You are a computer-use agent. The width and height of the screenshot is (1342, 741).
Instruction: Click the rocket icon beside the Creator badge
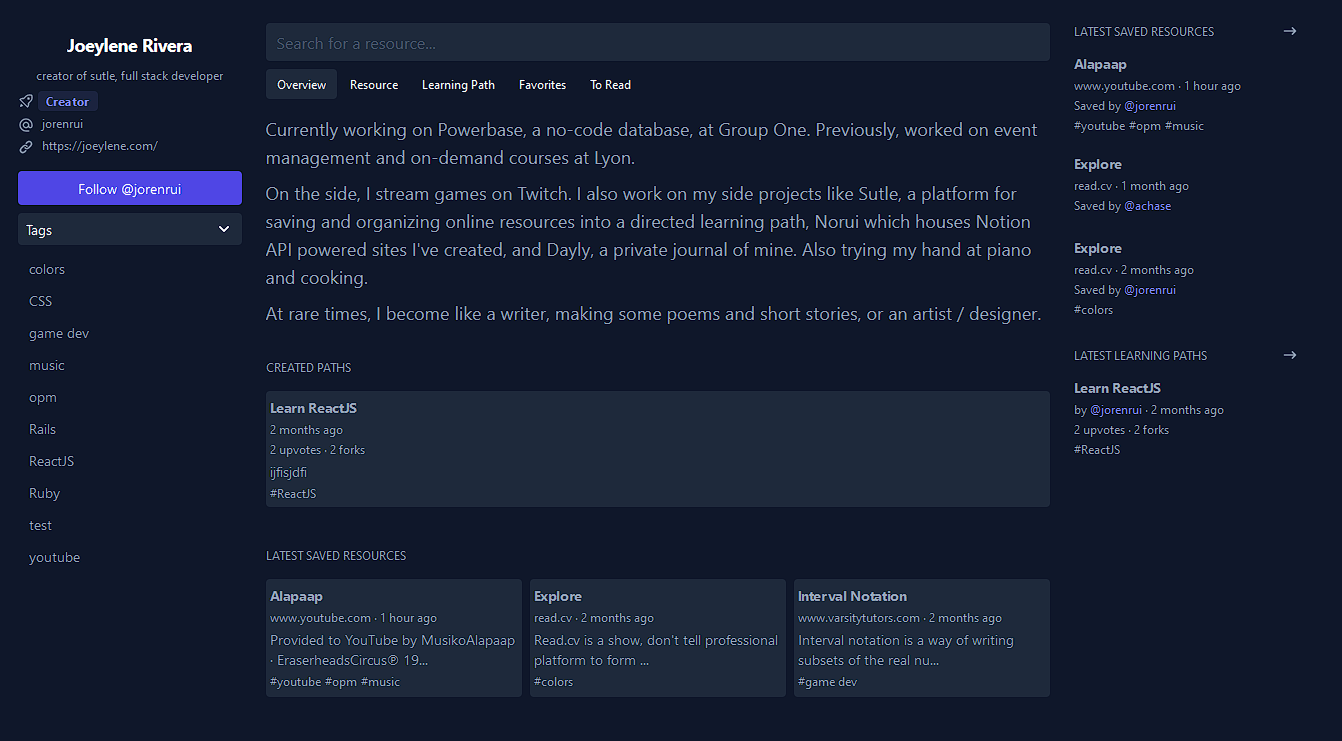tap(25, 100)
